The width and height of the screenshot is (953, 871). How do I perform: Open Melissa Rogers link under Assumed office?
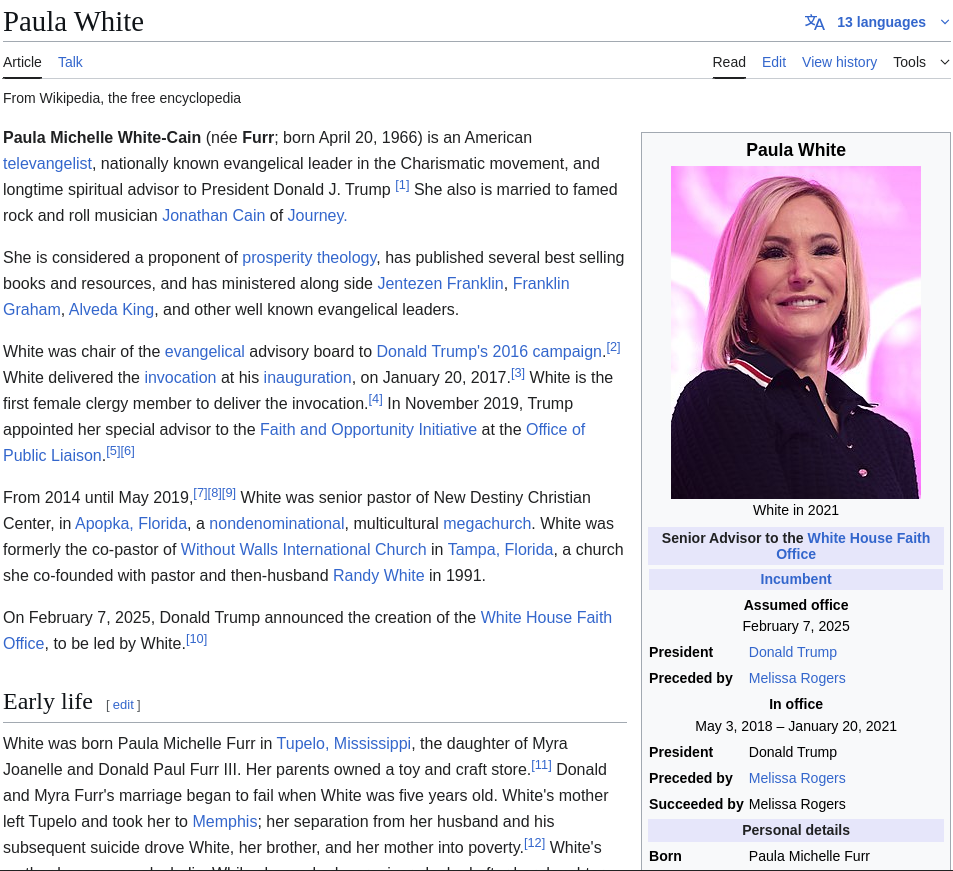(x=797, y=678)
